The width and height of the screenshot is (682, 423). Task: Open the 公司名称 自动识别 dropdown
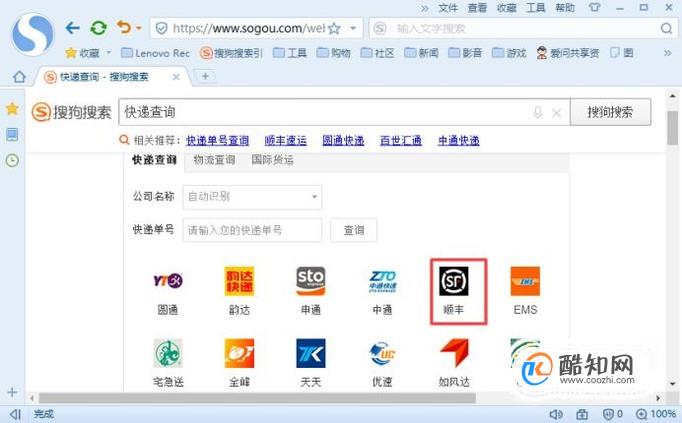point(252,197)
